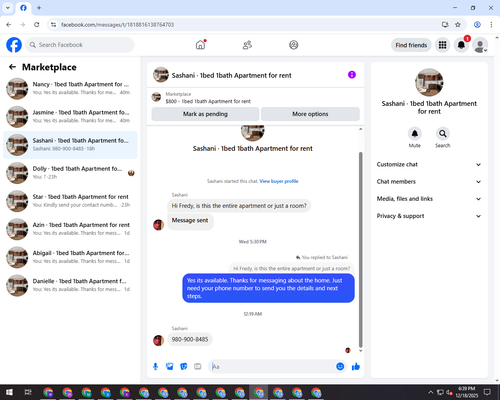Viewport: 500px width, 400px height.
Task: Expand the Customize chat section
Action: coord(429,164)
